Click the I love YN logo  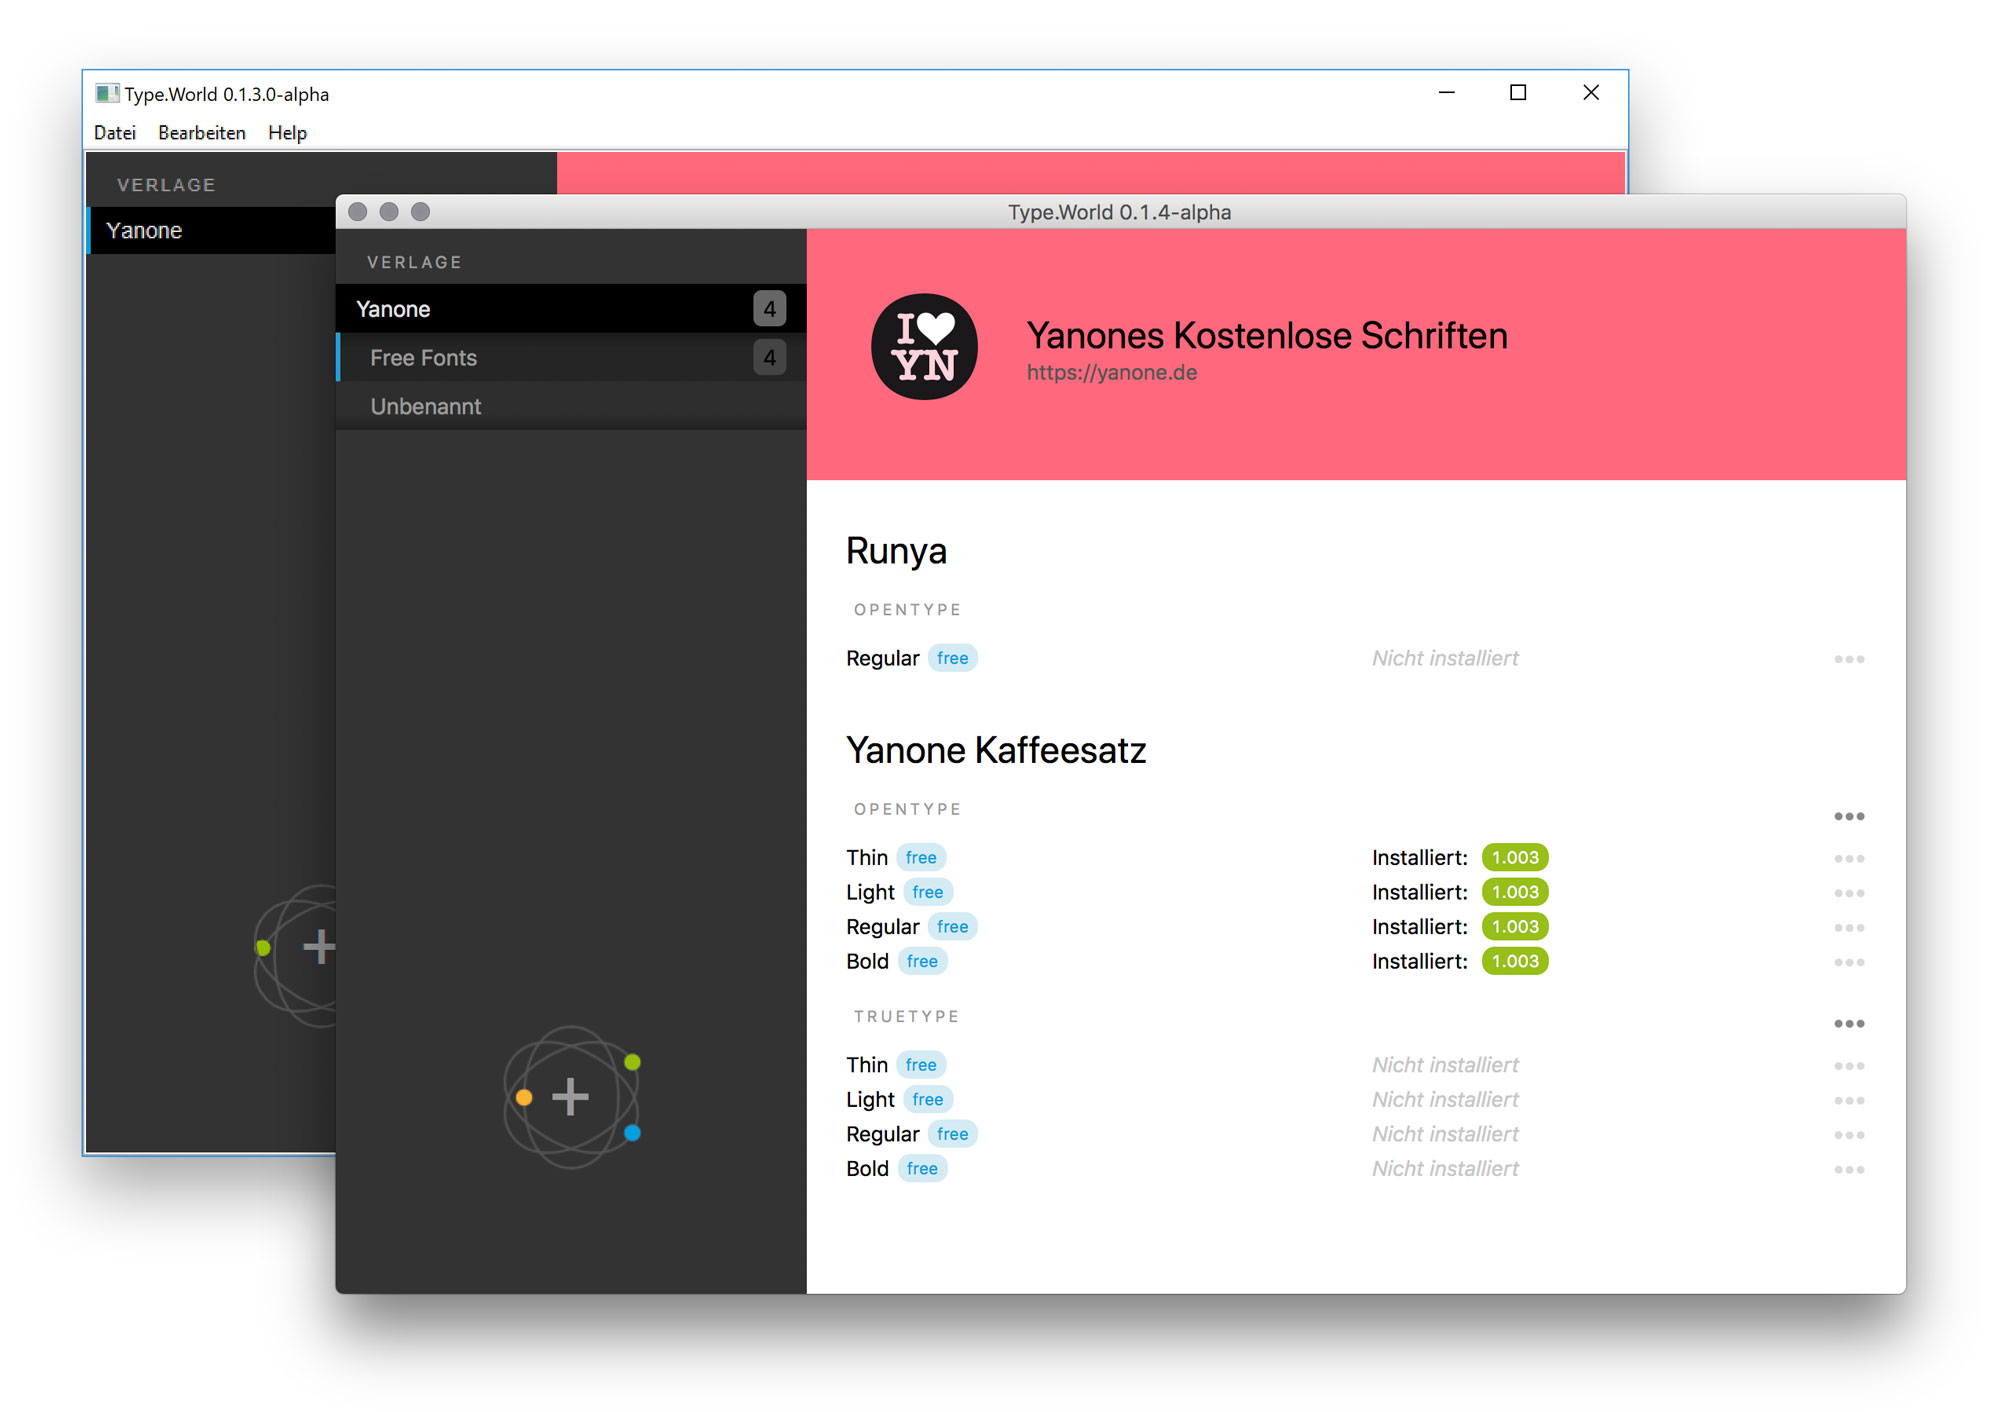[925, 347]
